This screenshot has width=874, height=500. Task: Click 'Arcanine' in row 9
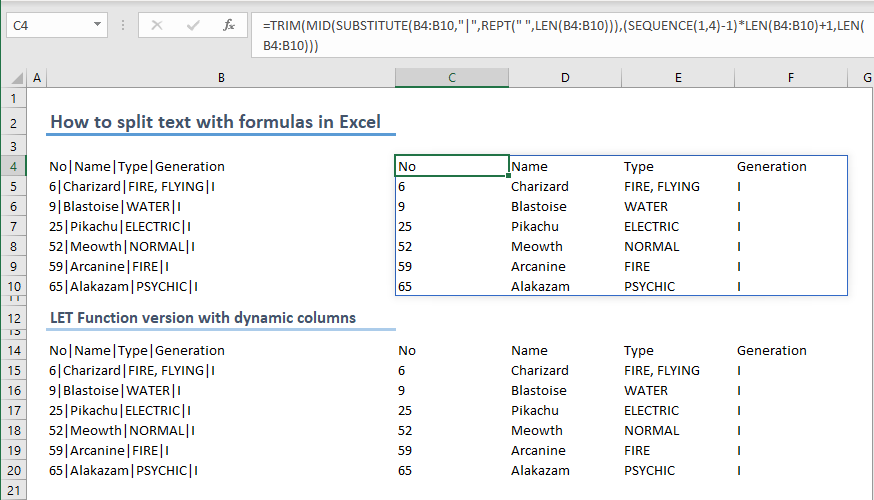(x=538, y=266)
